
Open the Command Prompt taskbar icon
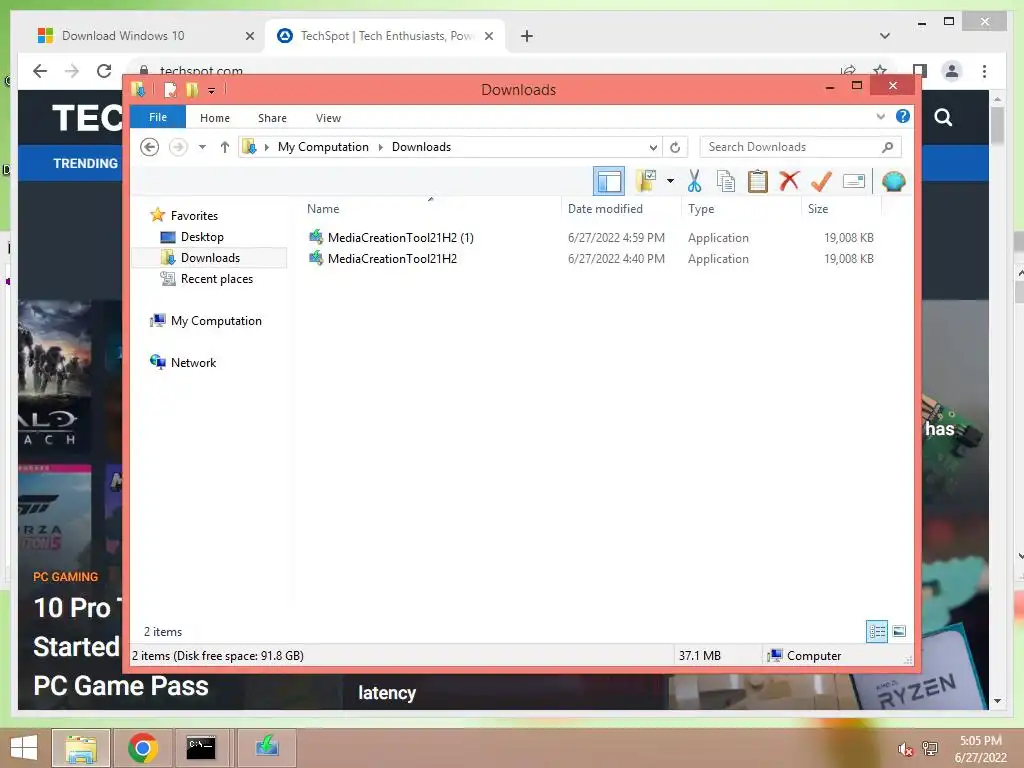tap(200, 748)
